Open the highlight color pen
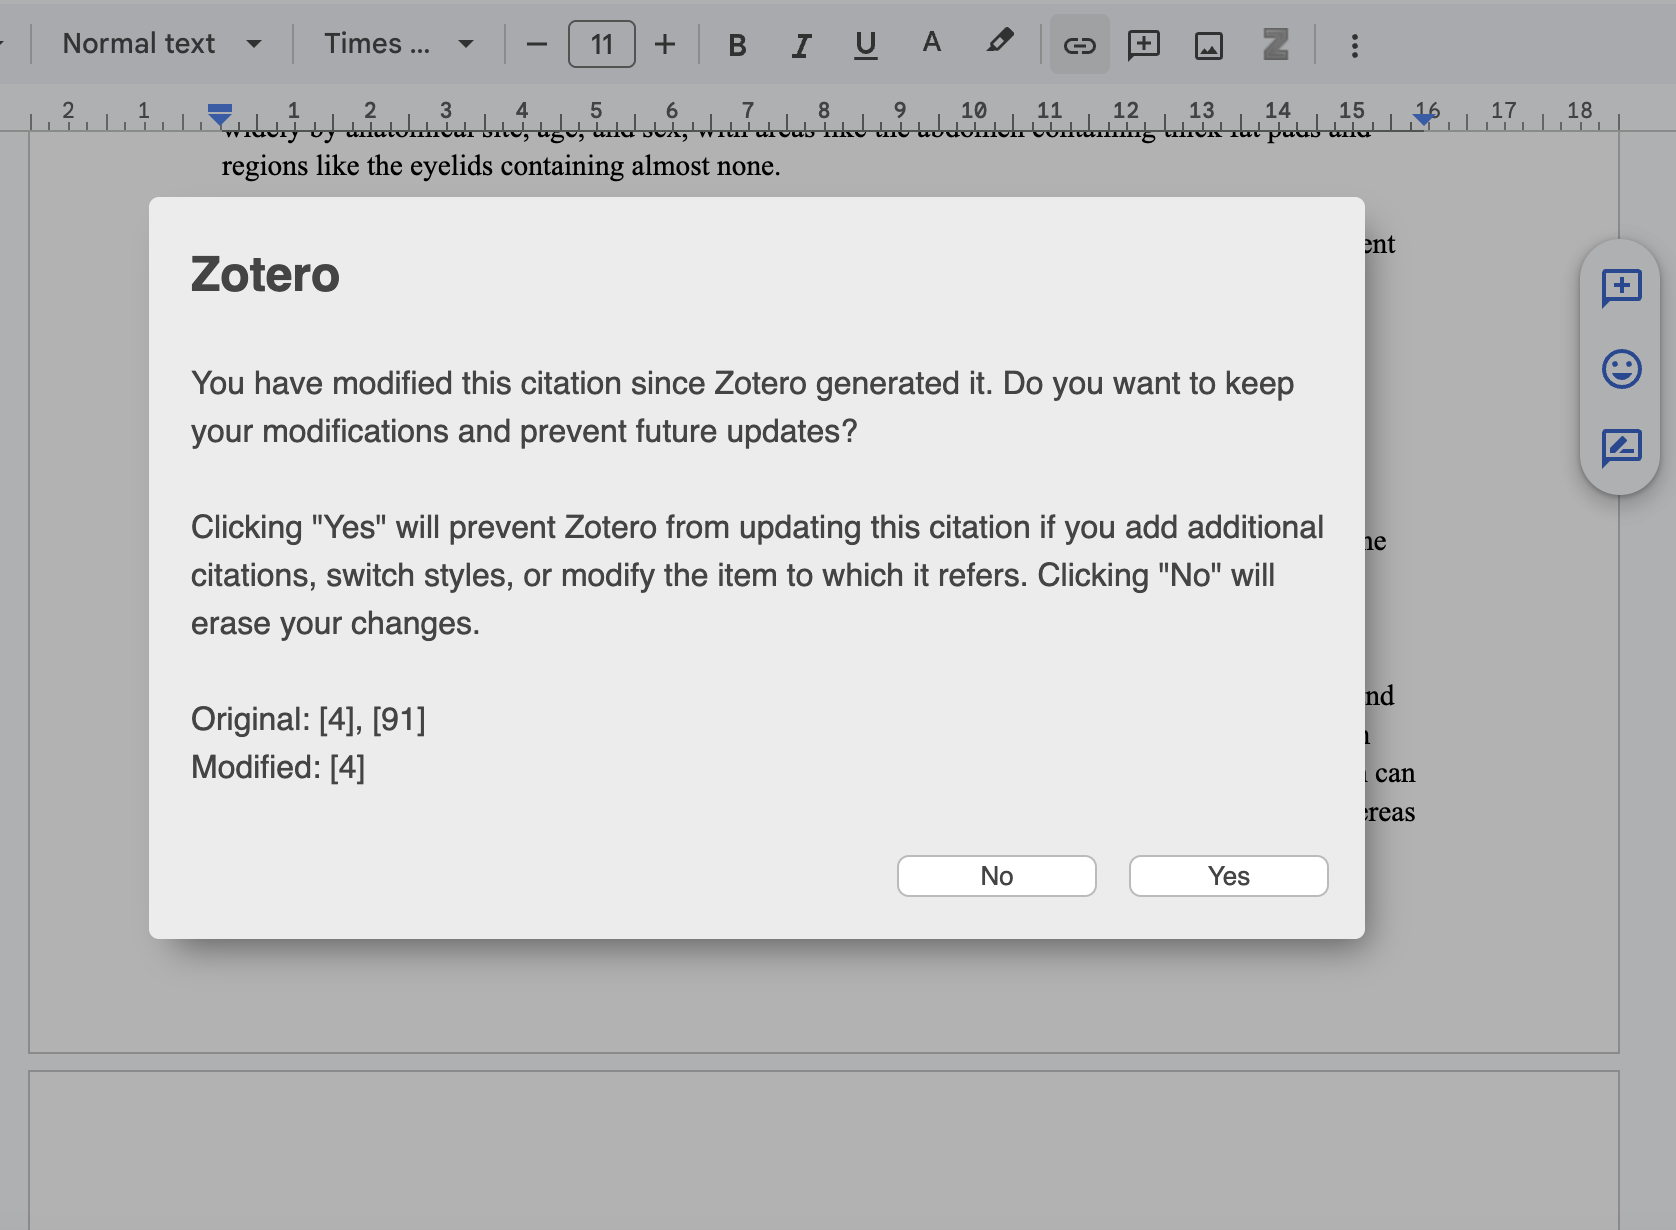 pyautogui.click(x=999, y=43)
